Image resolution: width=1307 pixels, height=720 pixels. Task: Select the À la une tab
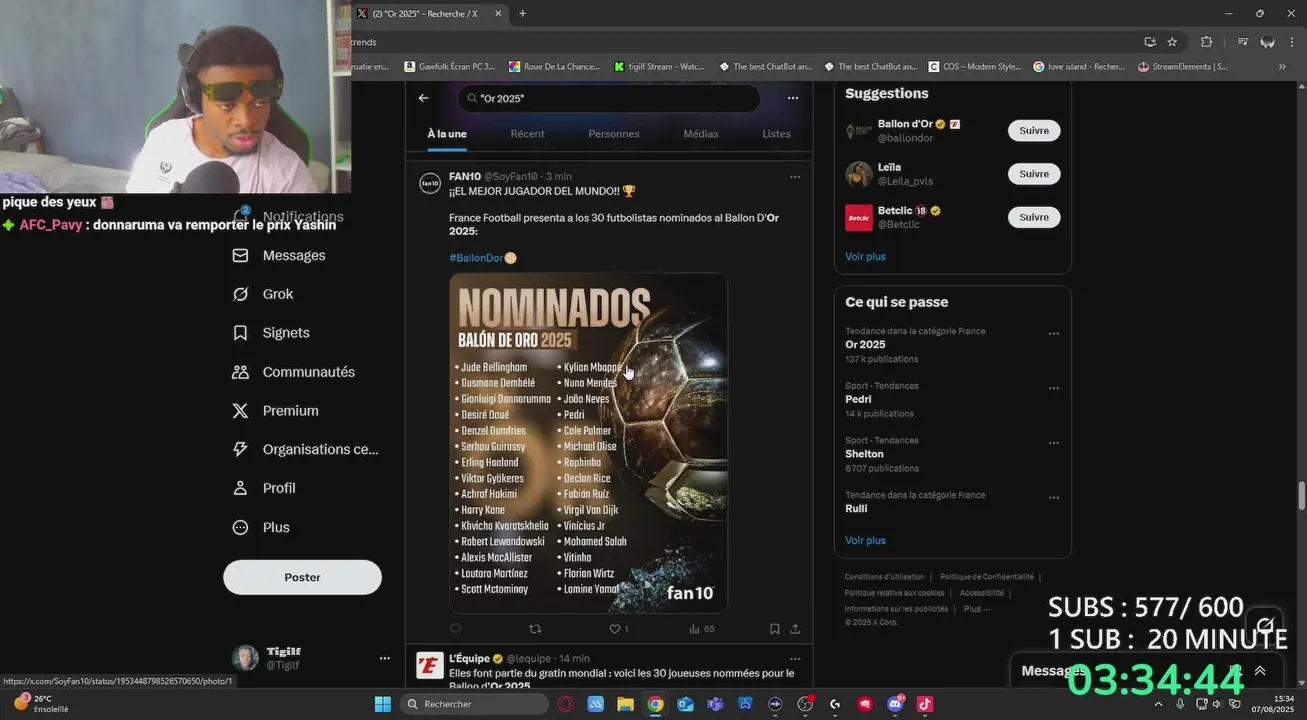click(x=447, y=134)
